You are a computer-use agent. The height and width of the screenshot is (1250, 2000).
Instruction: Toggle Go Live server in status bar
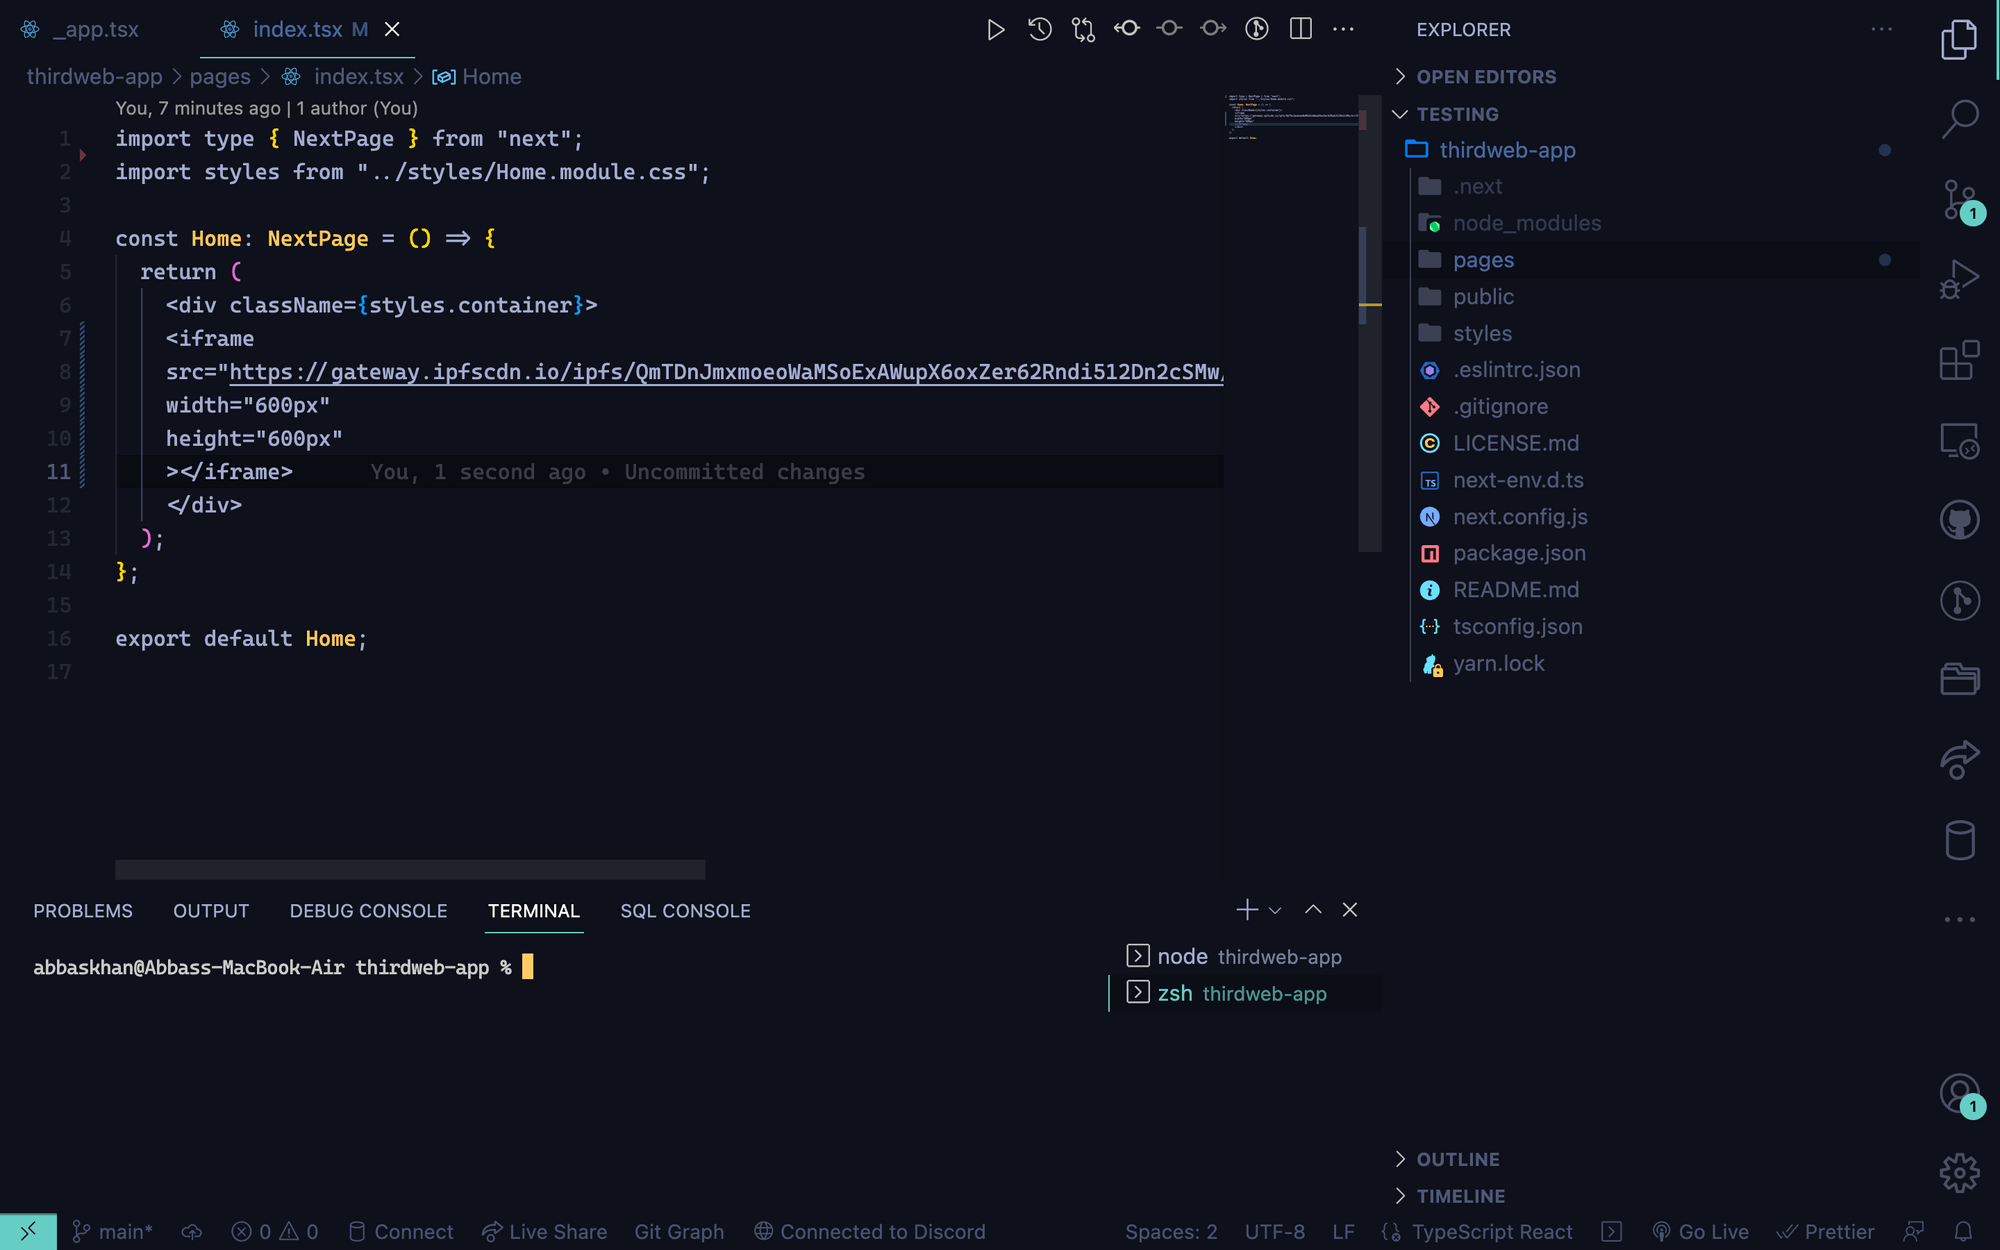pyautogui.click(x=1701, y=1232)
